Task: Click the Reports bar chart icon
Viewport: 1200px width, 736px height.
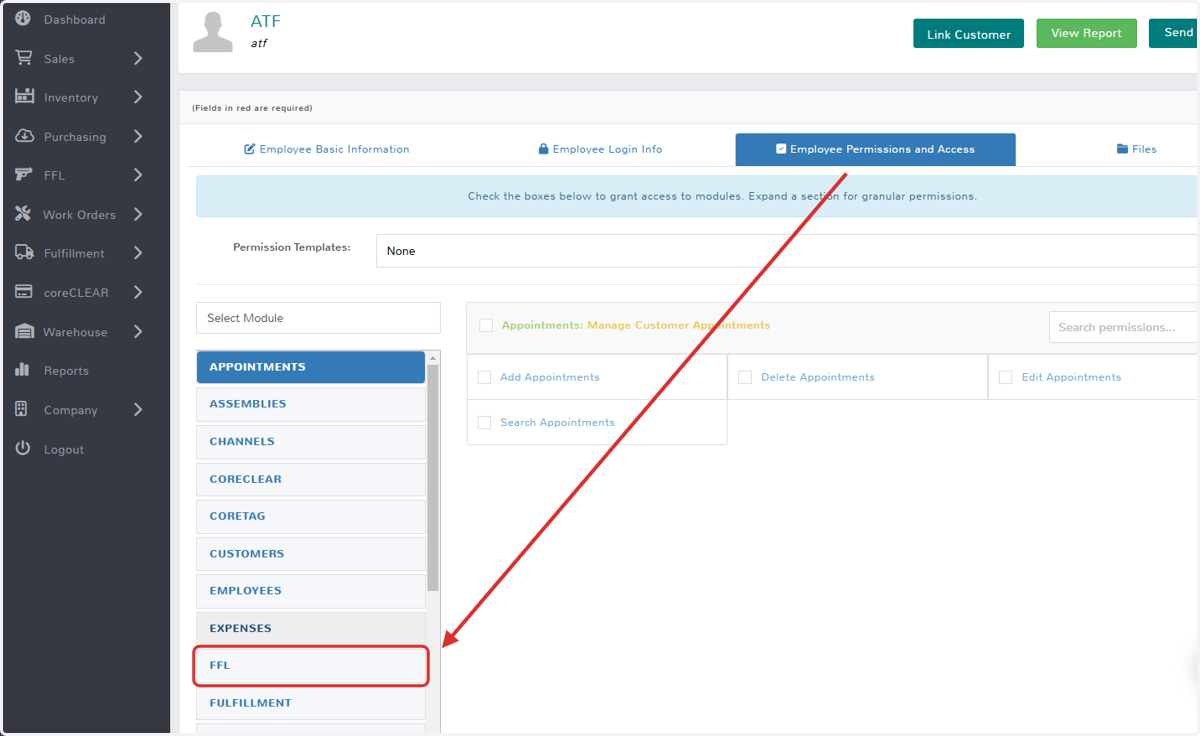Action: pos(23,370)
